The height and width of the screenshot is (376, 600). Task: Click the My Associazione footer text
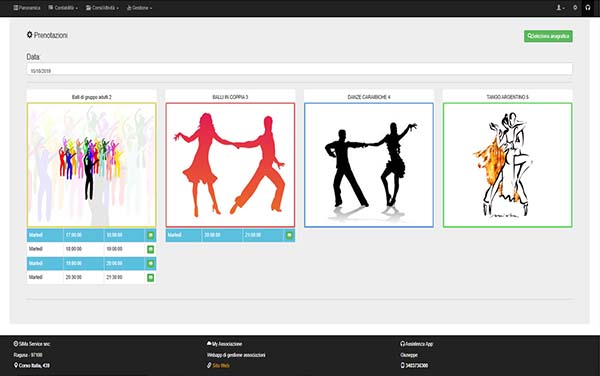[x=227, y=344]
